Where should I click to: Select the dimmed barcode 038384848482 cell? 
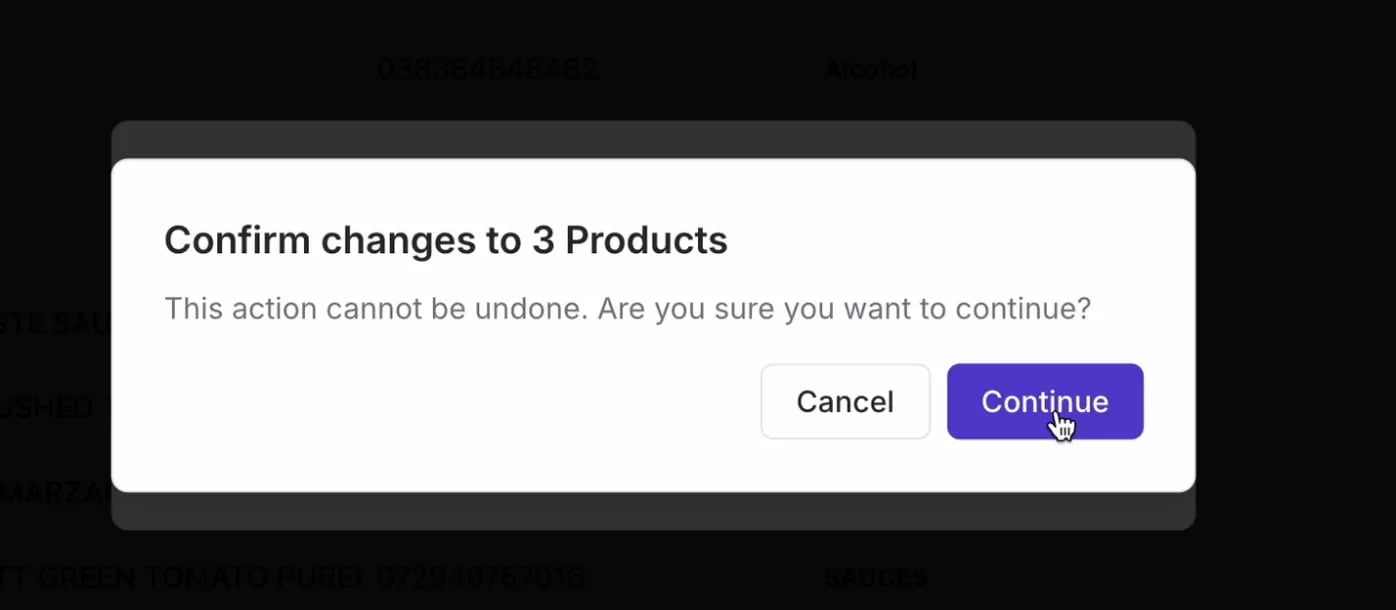(488, 69)
